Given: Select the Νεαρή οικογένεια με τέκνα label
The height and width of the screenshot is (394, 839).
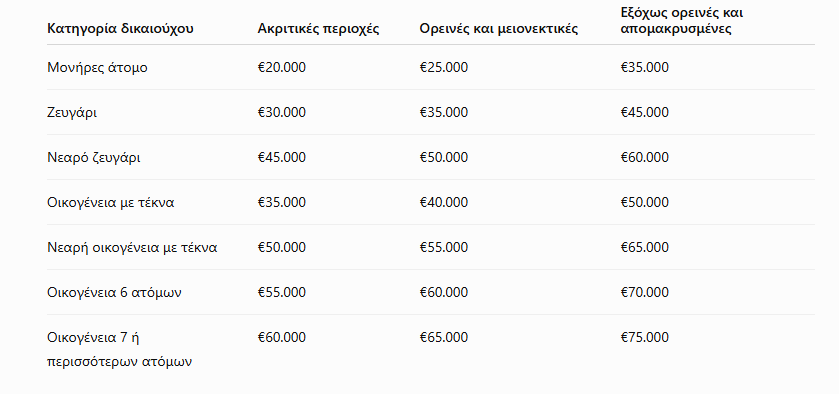Looking at the screenshot, I should 132,247.
